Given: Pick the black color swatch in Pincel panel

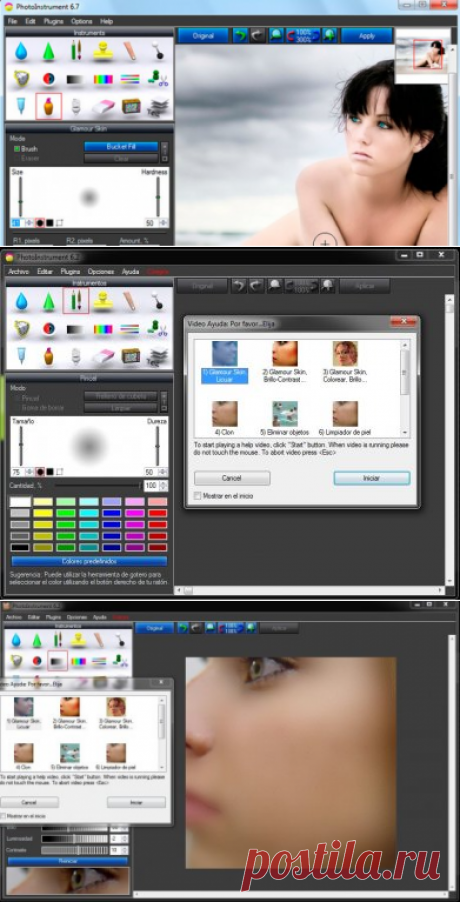Looking at the screenshot, I should coord(20,548).
